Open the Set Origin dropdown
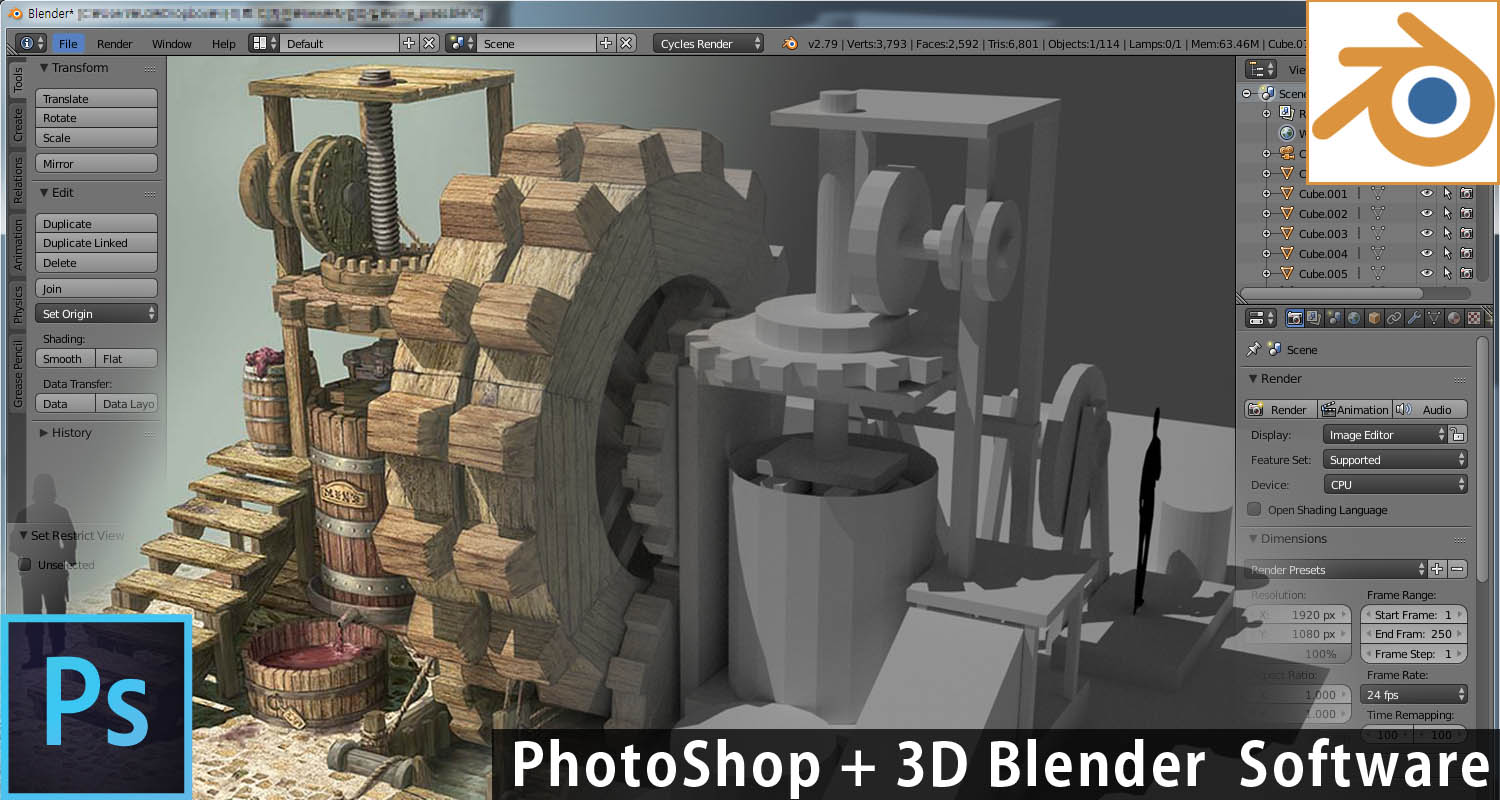Viewport: 1500px width, 800px height. pyautogui.click(x=97, y=314)
